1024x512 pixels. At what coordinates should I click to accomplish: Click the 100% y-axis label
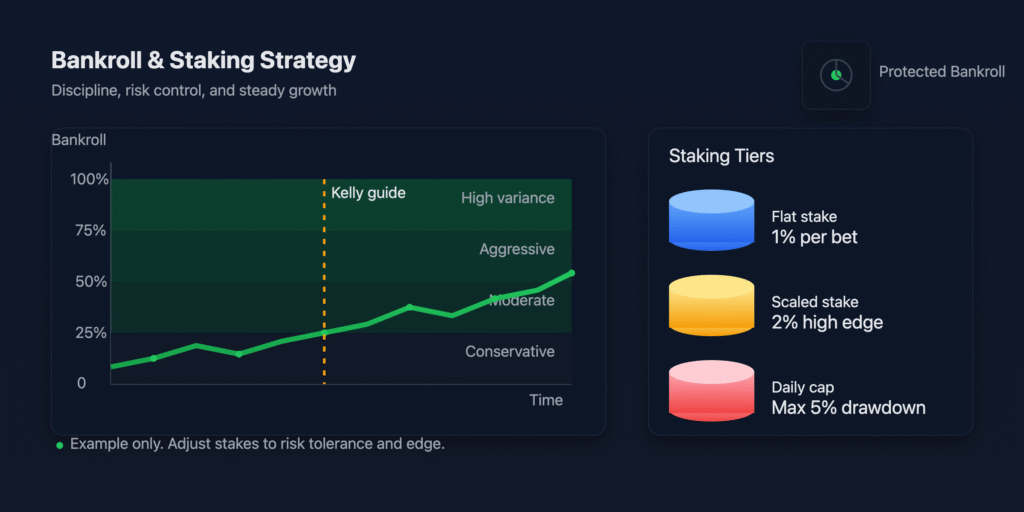90,180
